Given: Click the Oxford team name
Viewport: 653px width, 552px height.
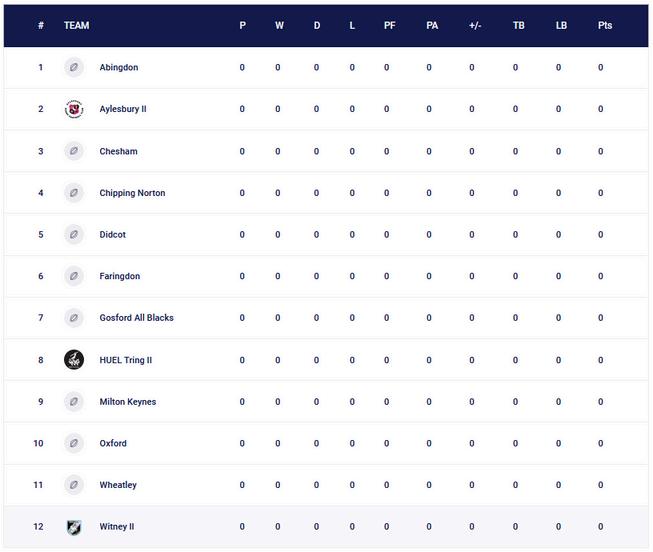Looking at the screenshot, I should pyautogui.click(x=113, y=443).
